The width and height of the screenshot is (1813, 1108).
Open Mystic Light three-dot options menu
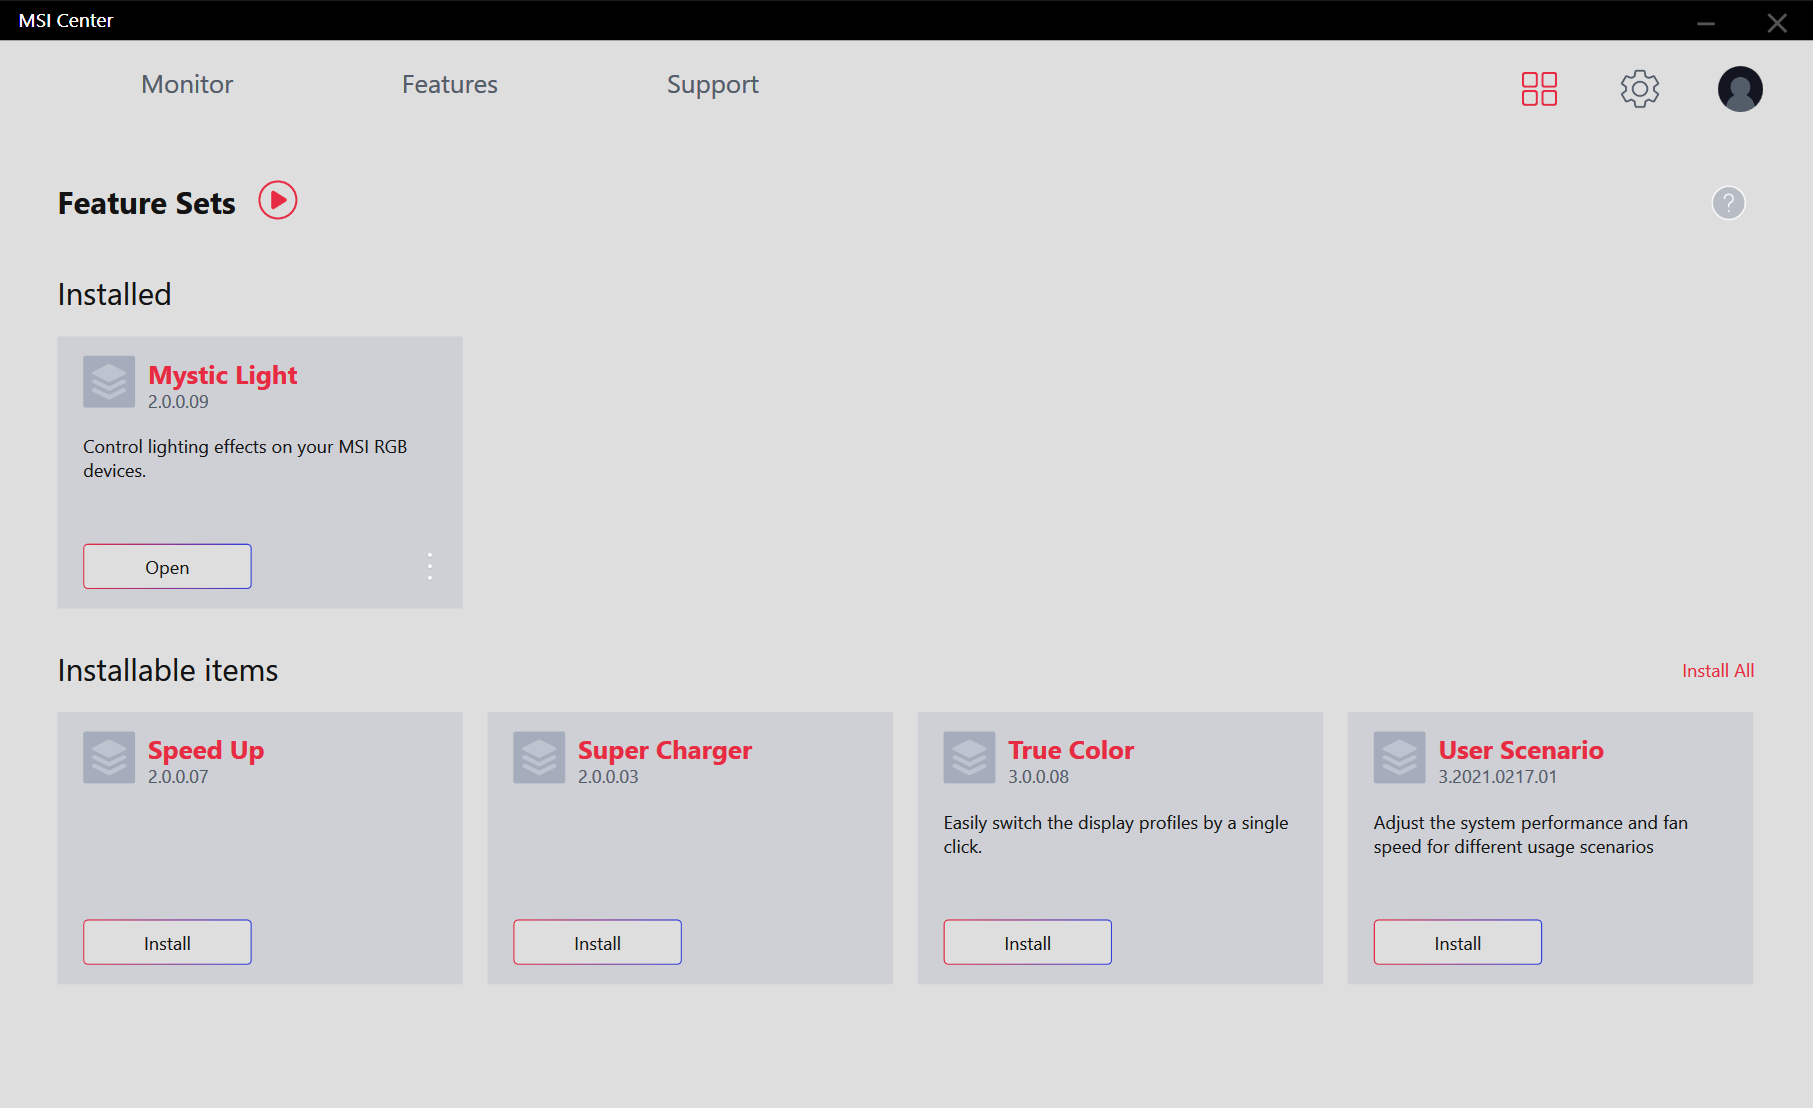coord(430,566)
